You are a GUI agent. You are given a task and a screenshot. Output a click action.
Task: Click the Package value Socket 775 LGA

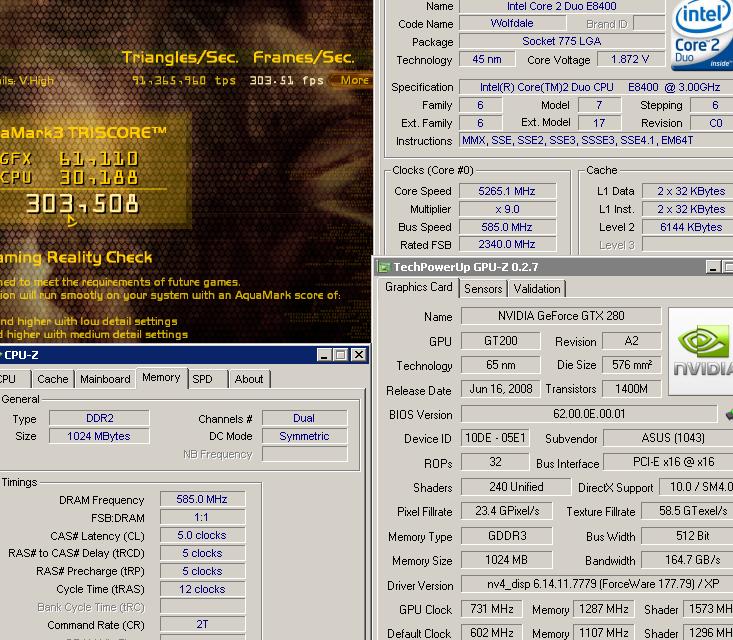coord(562,41)
